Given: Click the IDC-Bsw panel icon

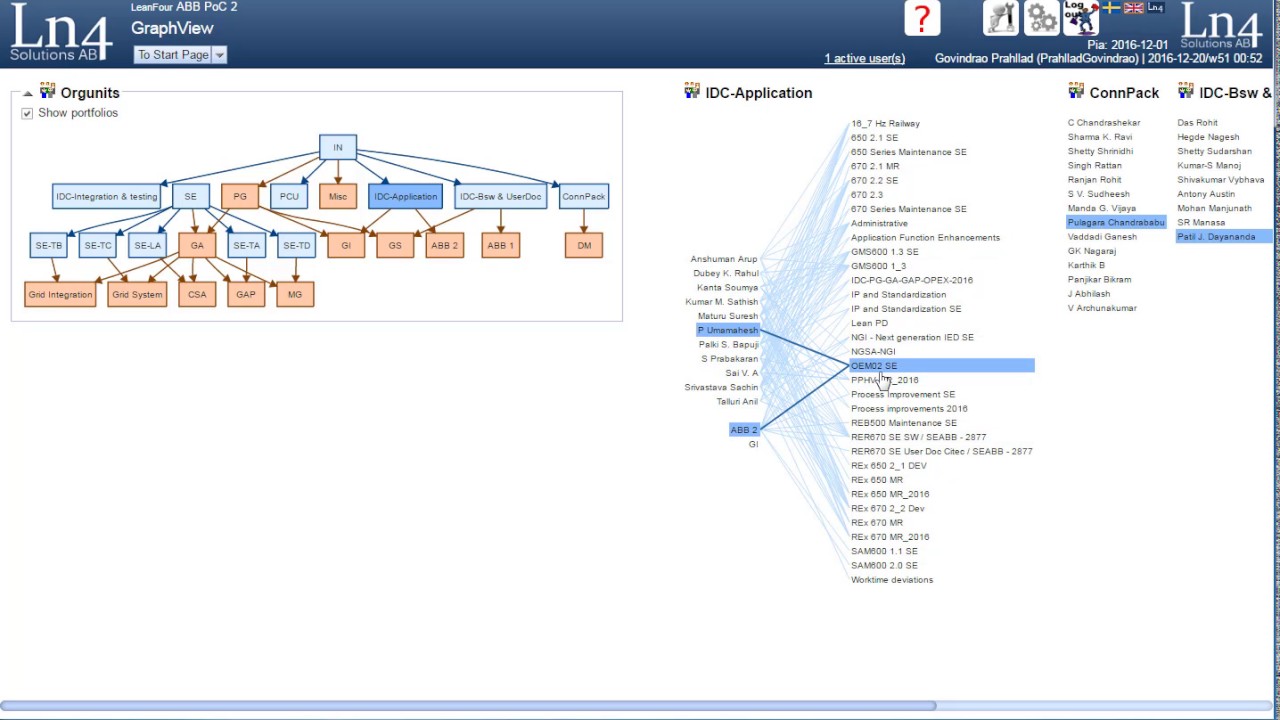Looking at the screenshot, I should (x=1186, y=92).
